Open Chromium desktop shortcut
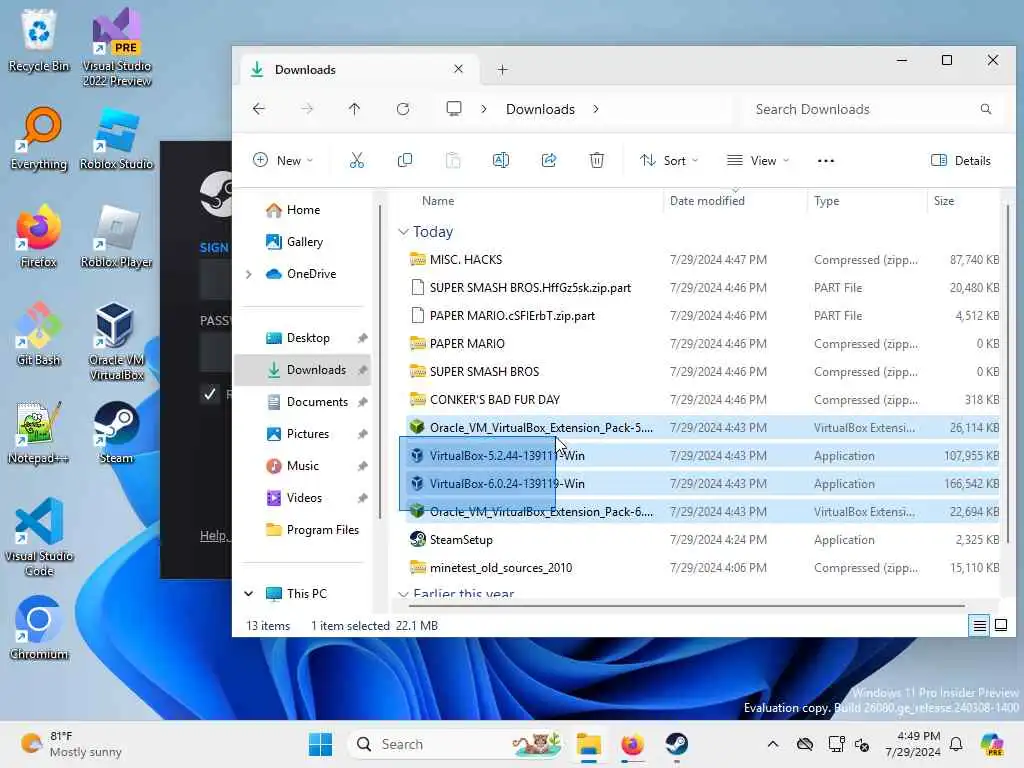The width and height of the screenshot is (1024, 768). pyautogui.click(x=39, y=628)
